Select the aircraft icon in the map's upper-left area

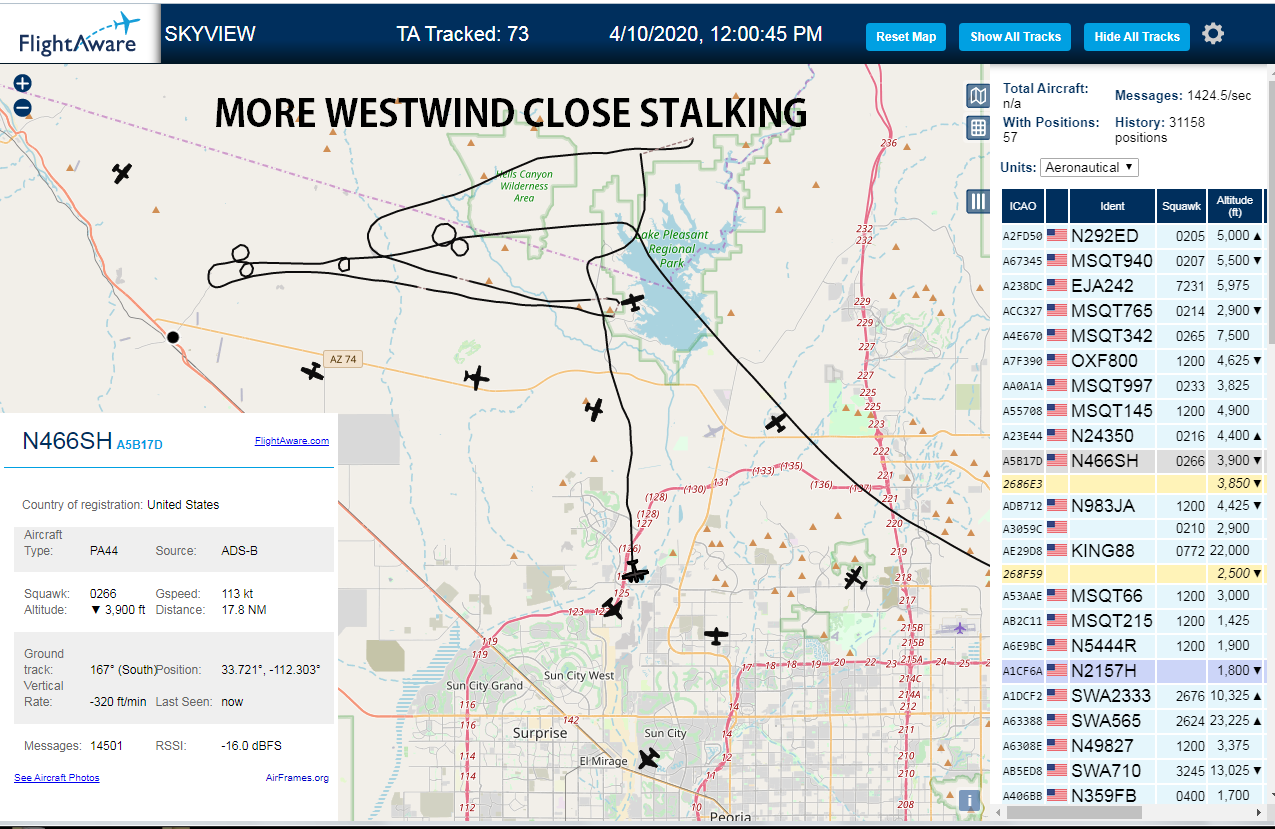pyautogui.click(x=122, y=173)
